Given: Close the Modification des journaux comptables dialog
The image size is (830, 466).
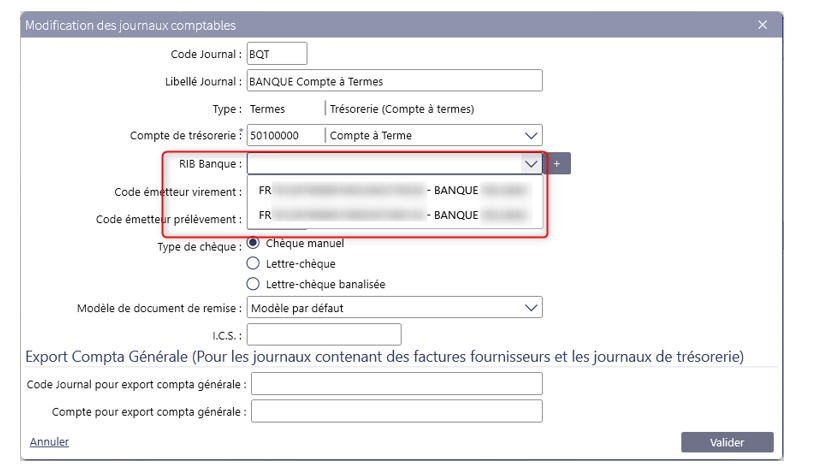Looking at the screenshot, I should [x=762, y=25].
